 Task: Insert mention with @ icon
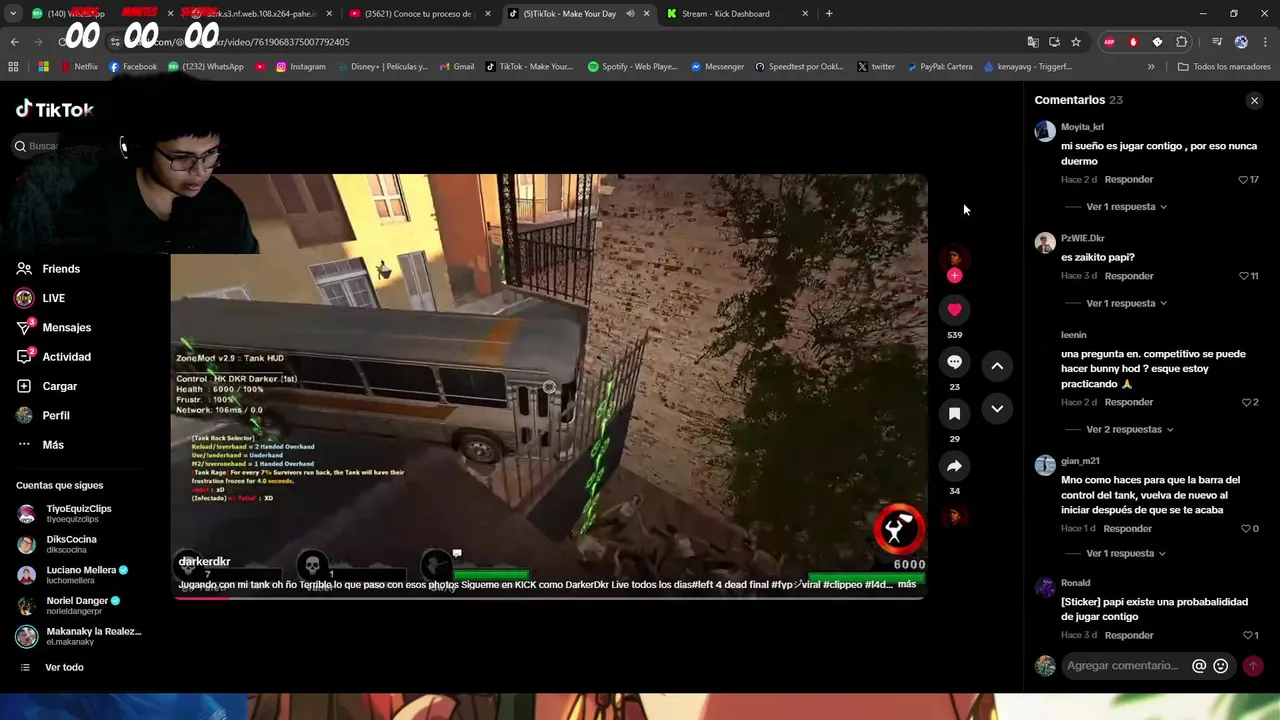tap(1199, 666)
